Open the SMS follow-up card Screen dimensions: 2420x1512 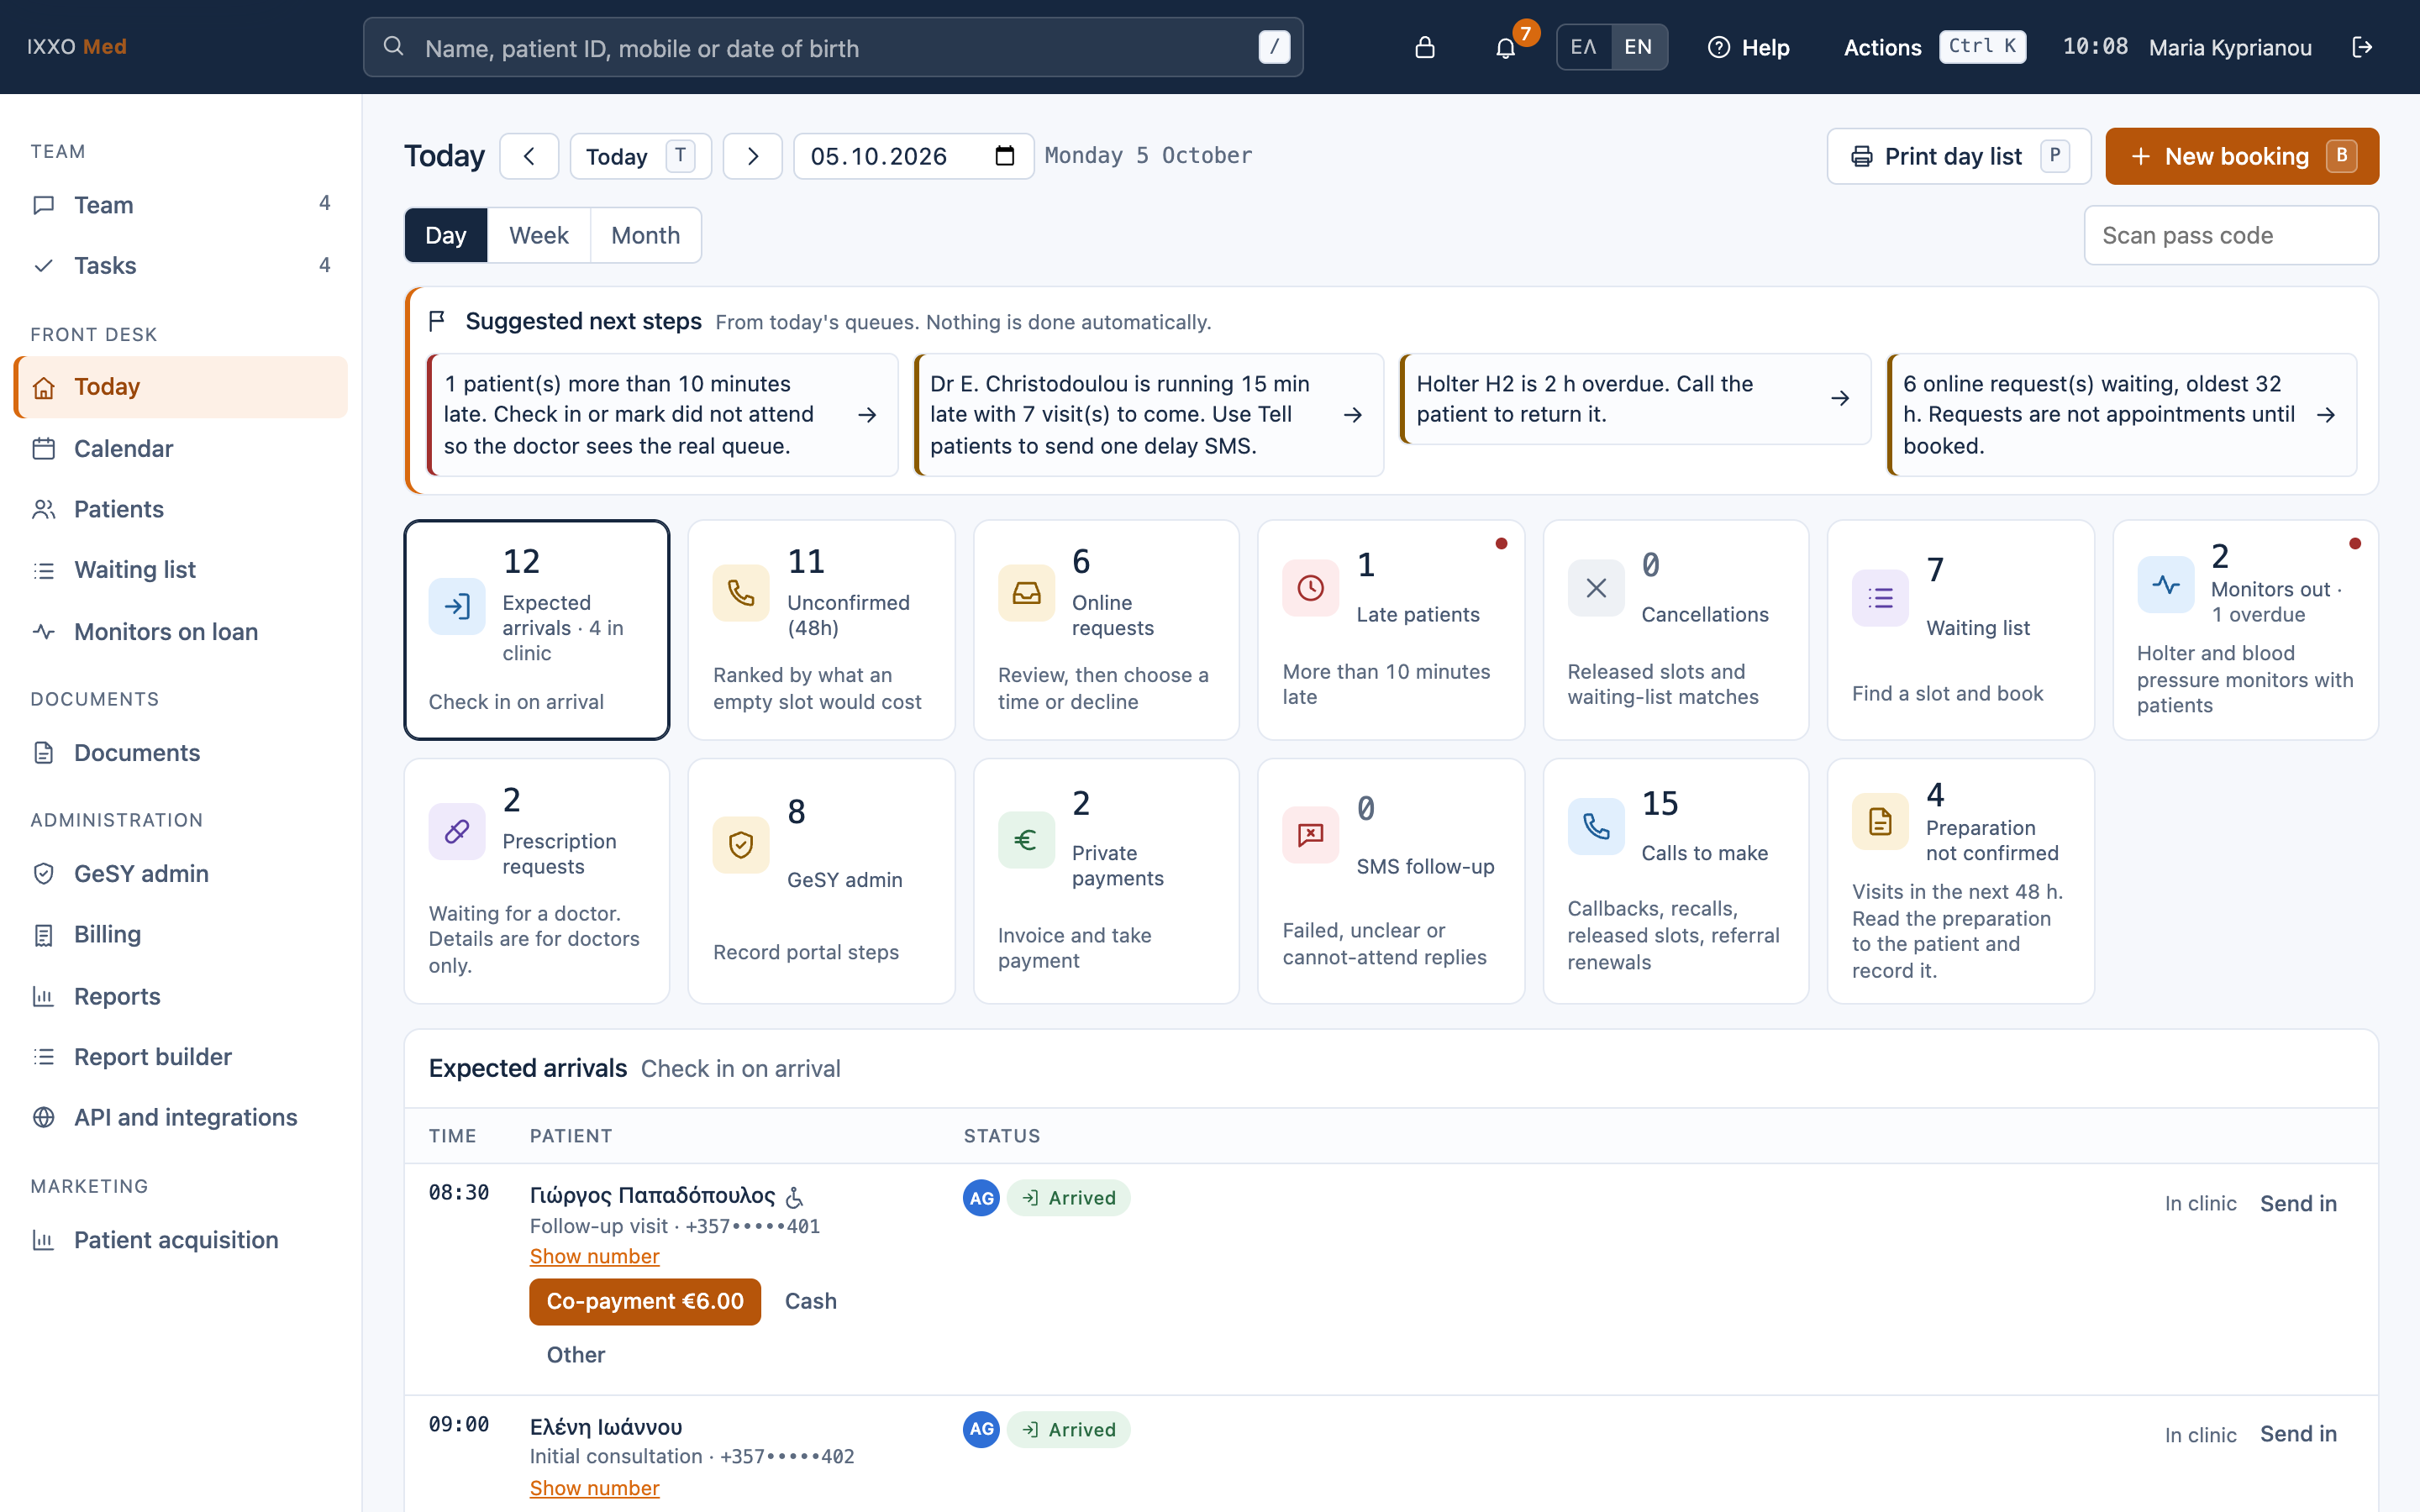1391,881
